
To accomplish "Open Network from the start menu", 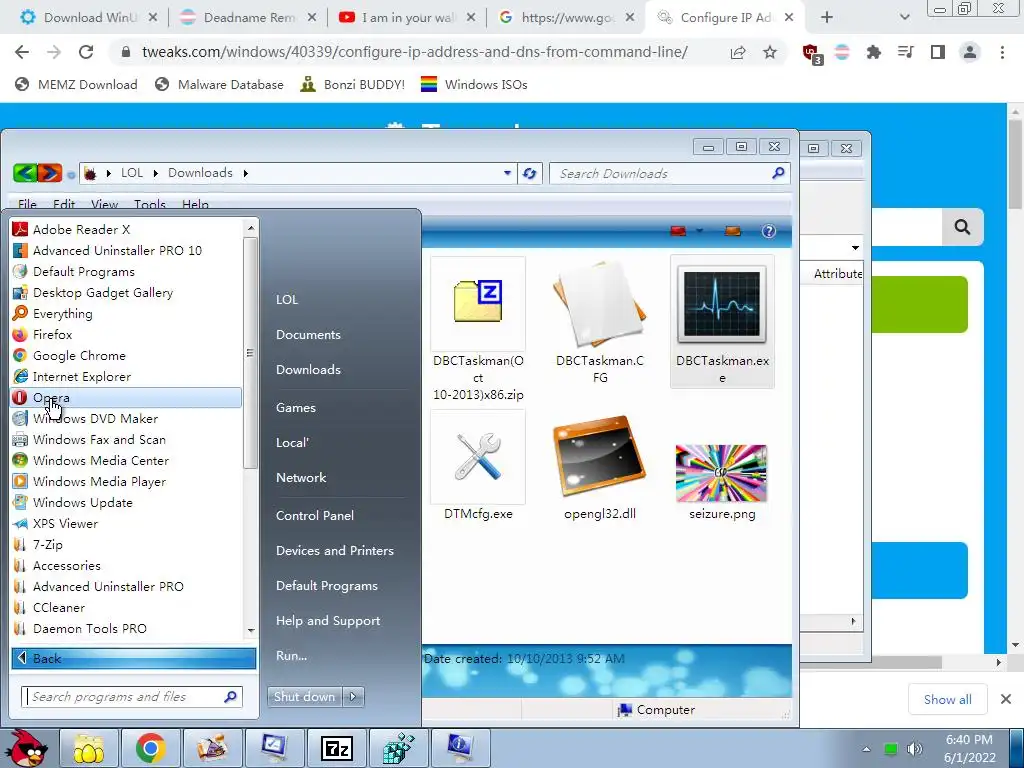I will coord(301,477).
